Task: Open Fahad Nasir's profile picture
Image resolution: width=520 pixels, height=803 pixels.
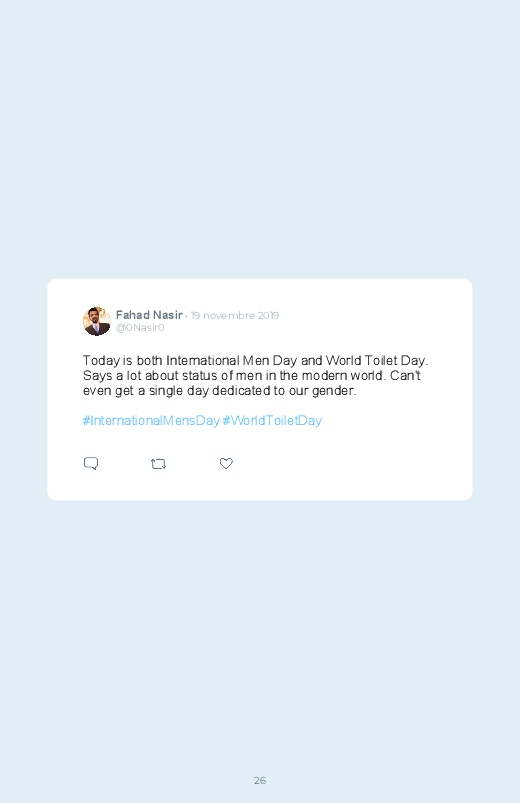Action: point(97,321)
